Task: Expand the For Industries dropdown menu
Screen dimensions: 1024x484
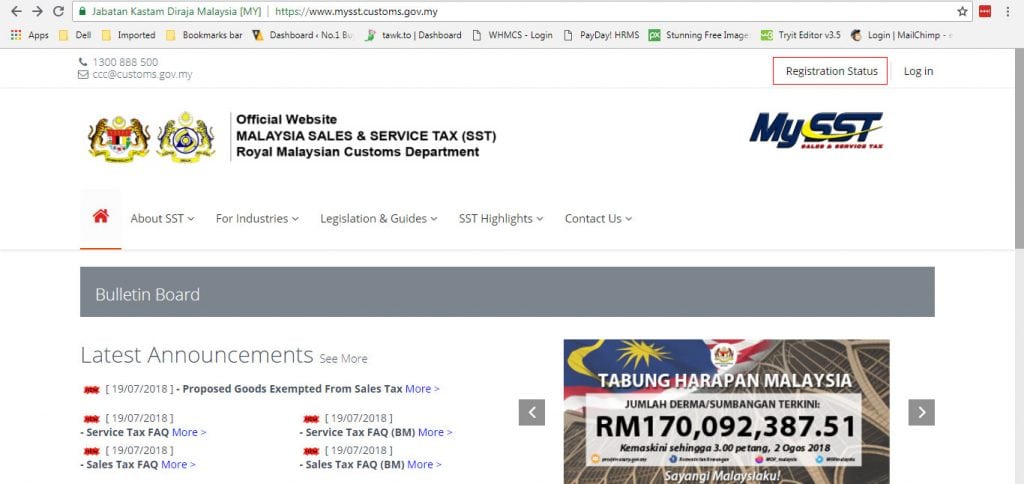Action: pyautogui.click(x=257, y=219)
